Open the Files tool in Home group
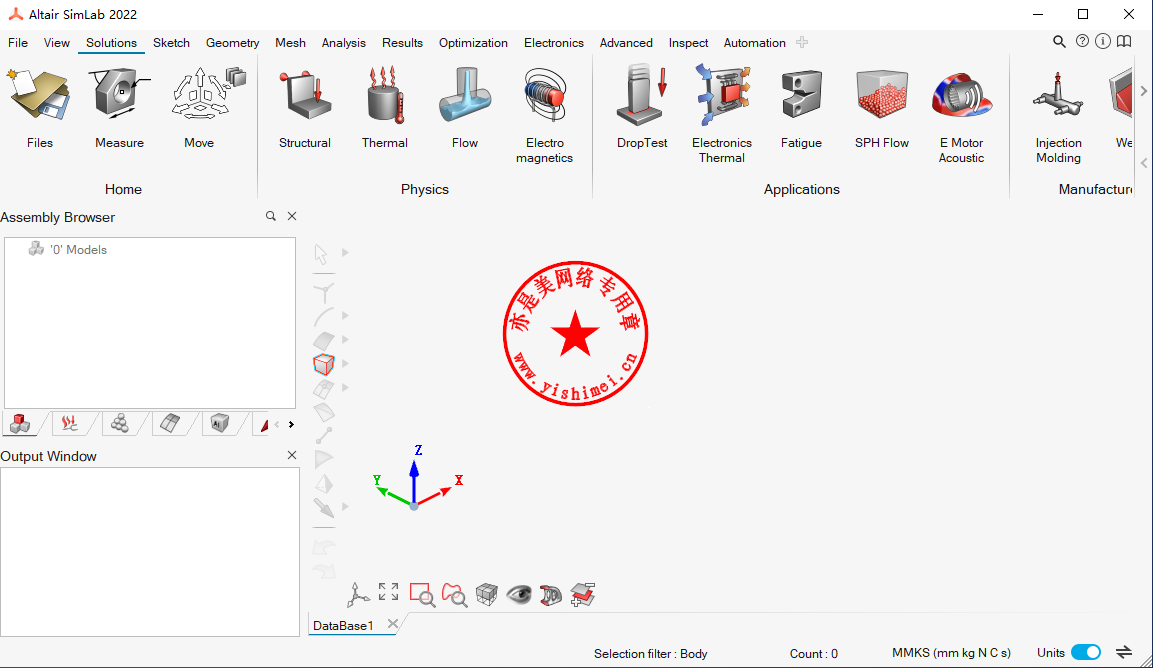1153x668 pixels. coord(40,107)
